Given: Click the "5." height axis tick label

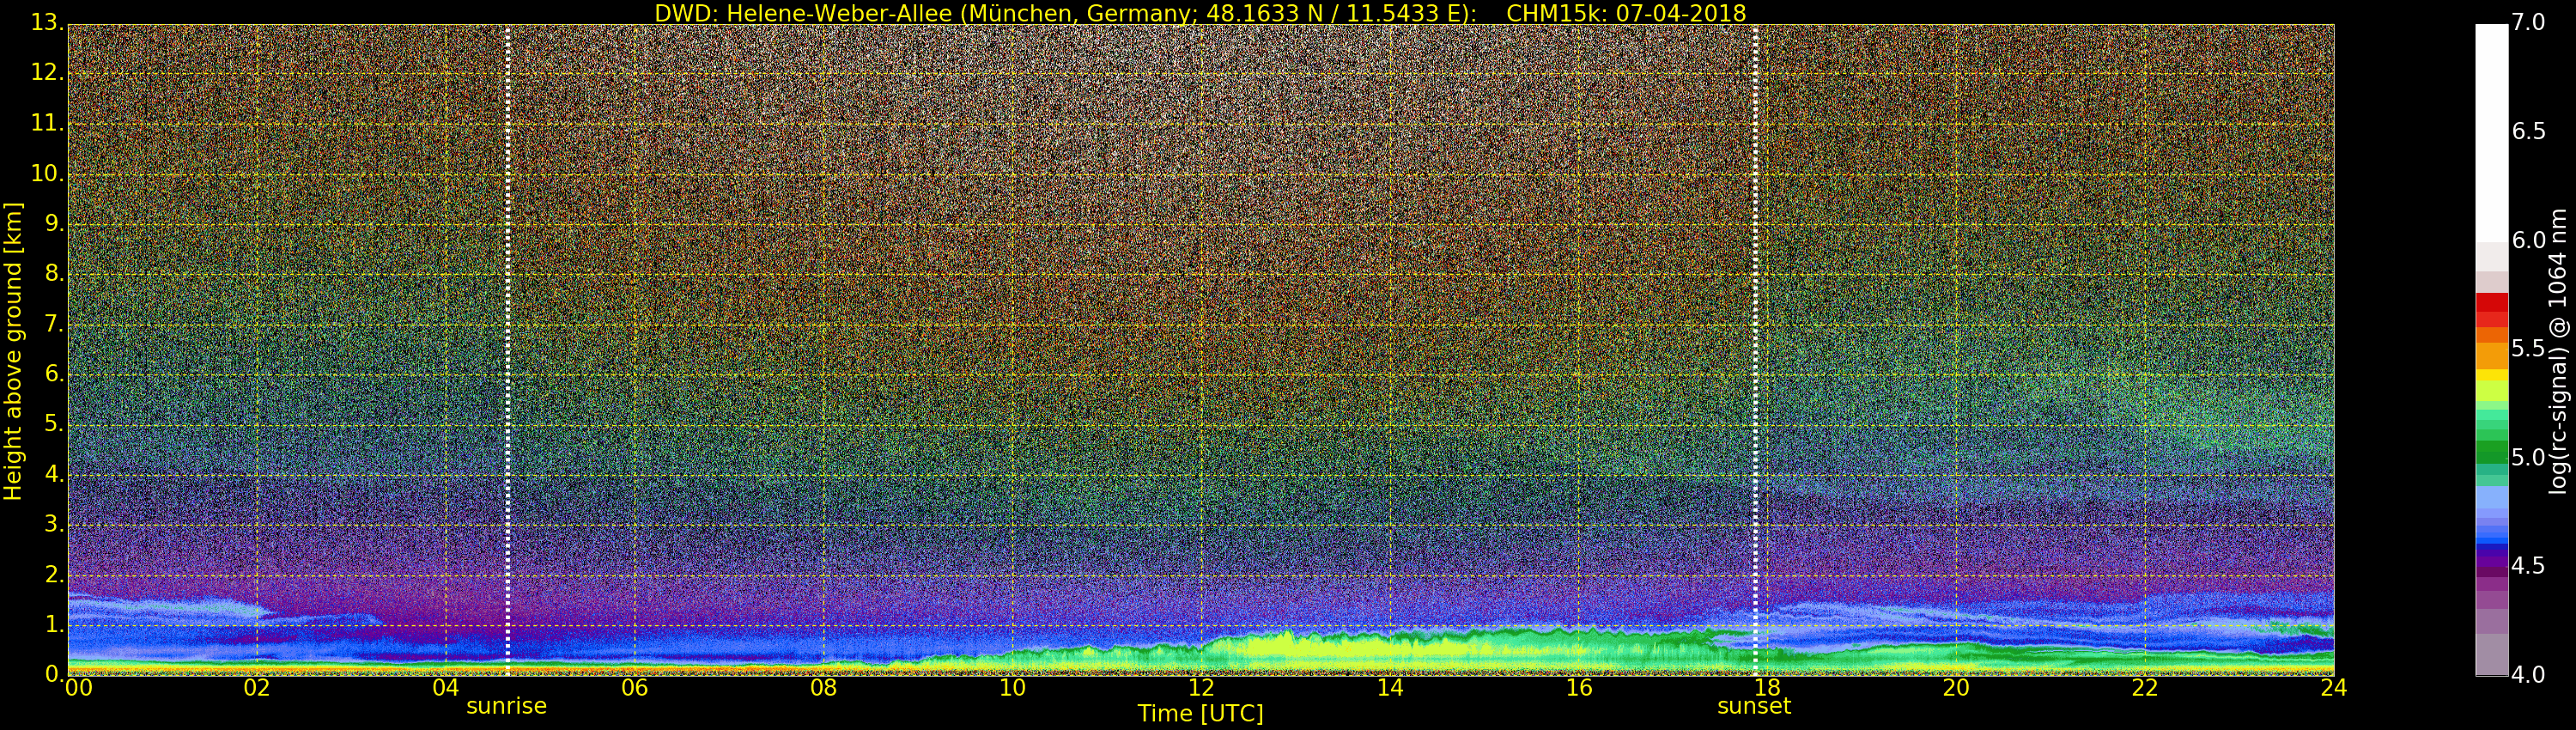Looking at the screenshot, I should (x=54, y=424).
